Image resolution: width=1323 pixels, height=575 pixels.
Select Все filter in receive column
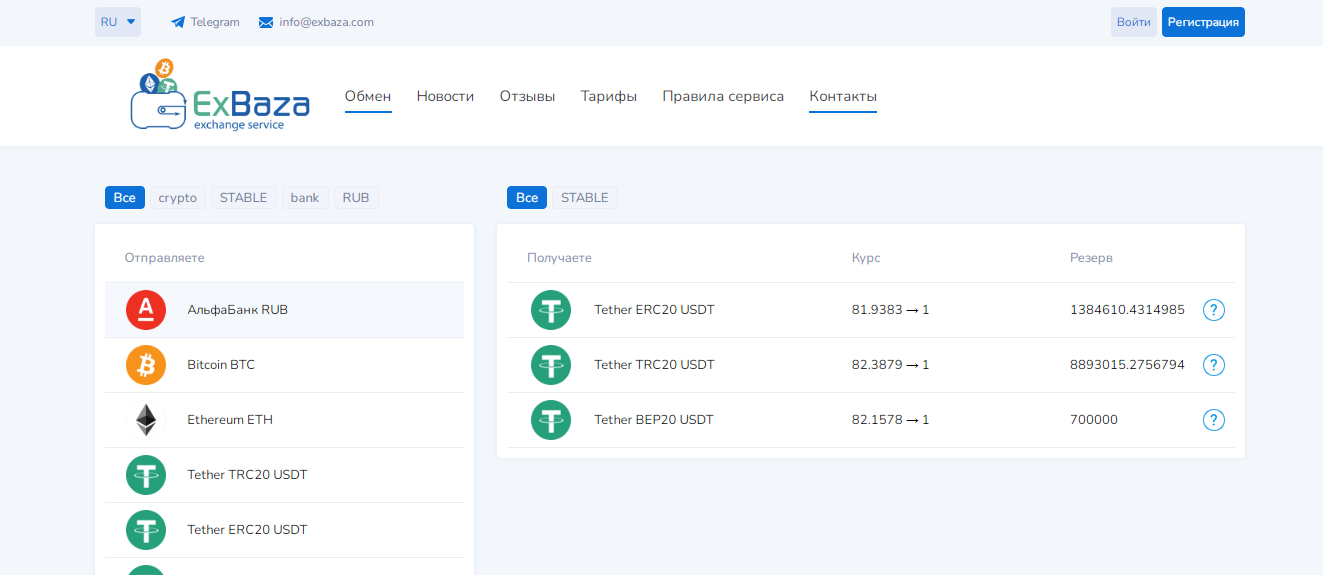click(x=527, y=198)
